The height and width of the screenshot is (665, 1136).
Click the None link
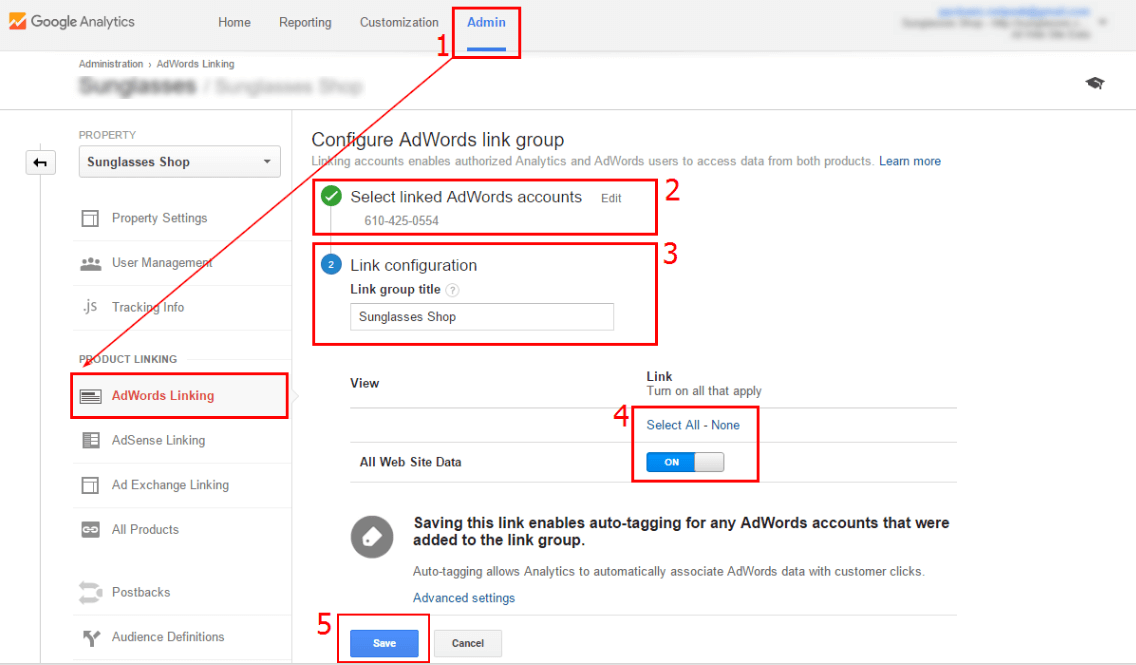pos(725,425)
